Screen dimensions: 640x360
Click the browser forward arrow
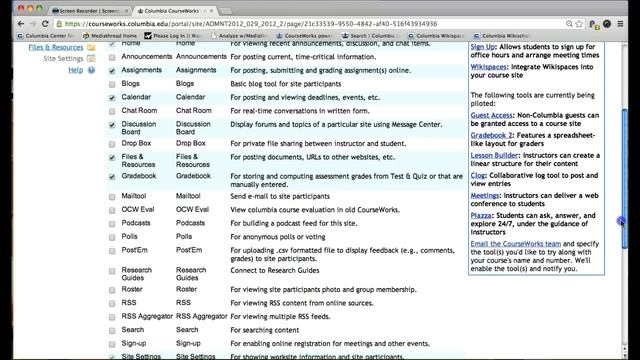(33, 24)
